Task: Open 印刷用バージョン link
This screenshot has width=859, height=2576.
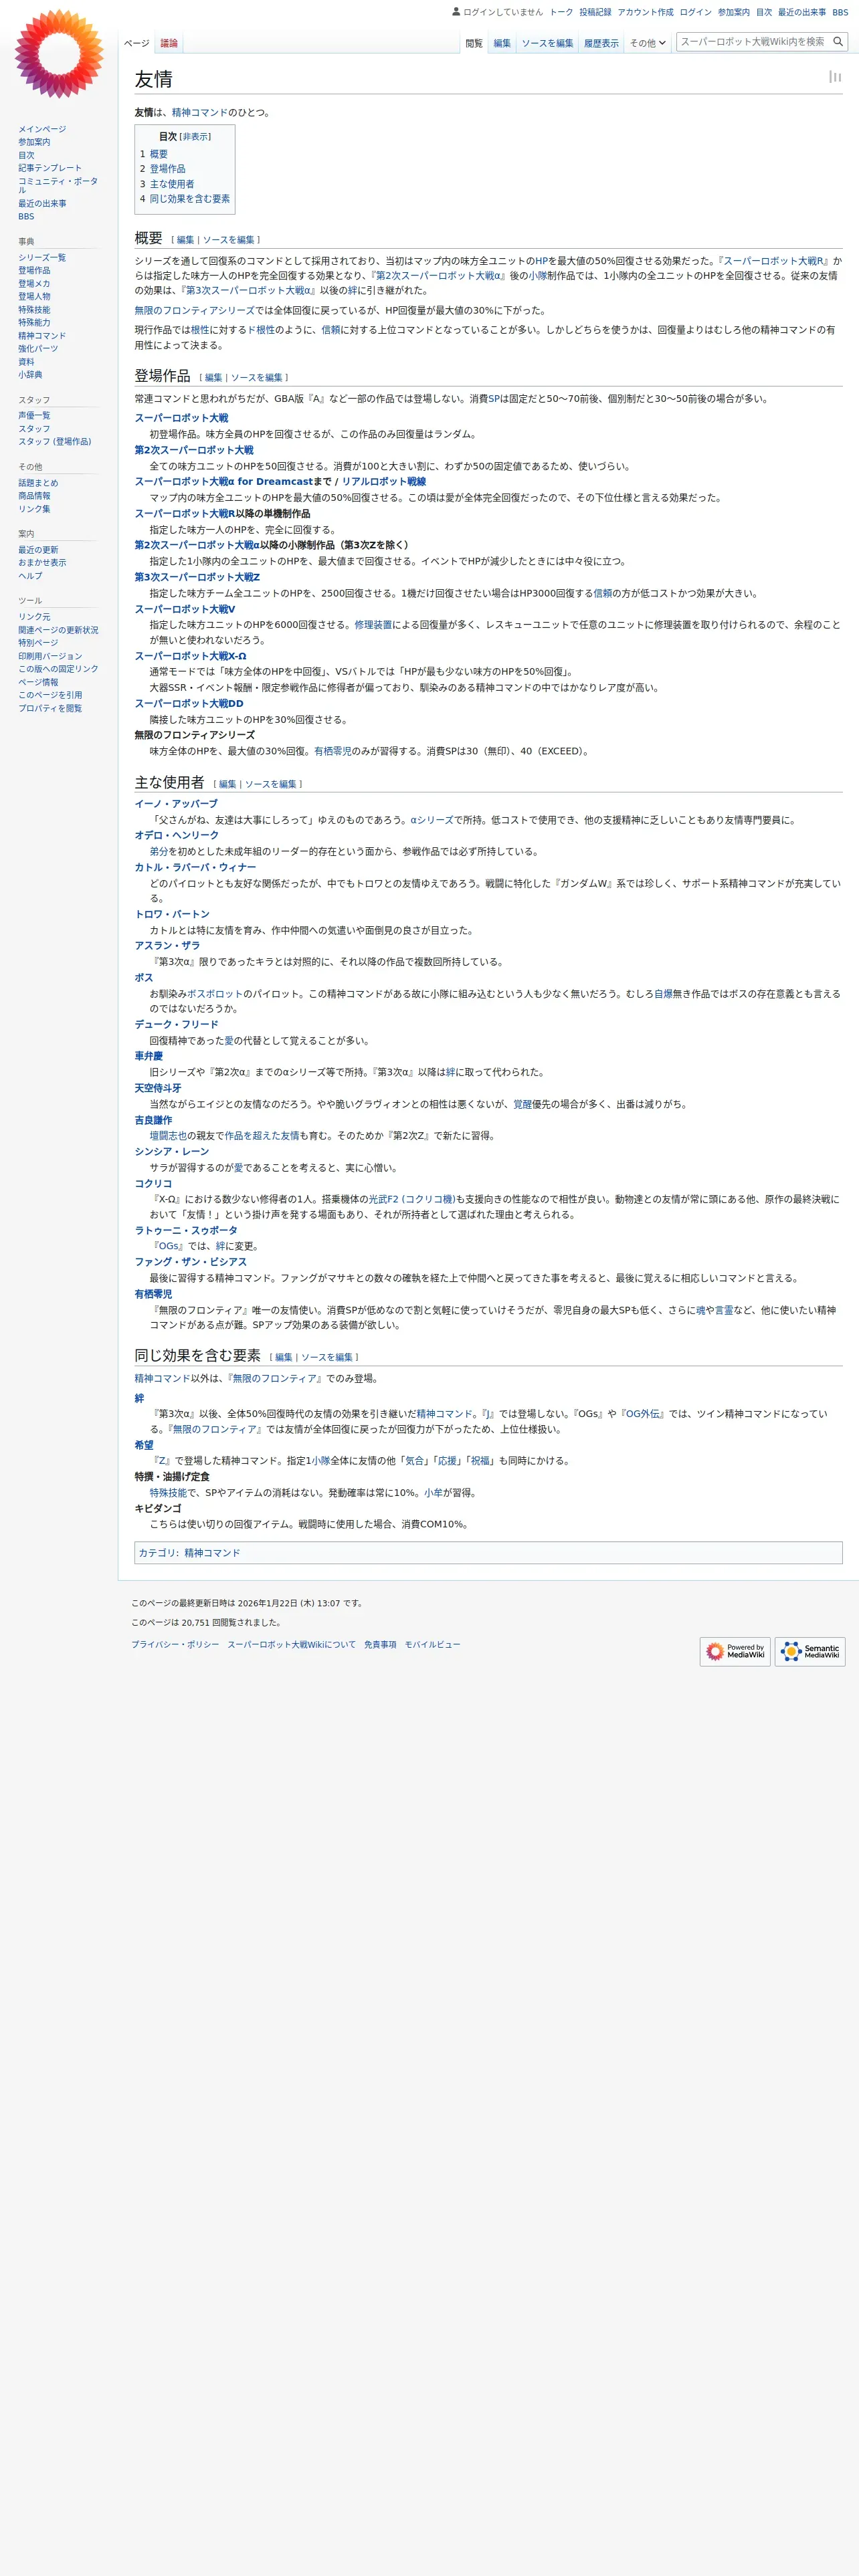Action: (50, 656)
